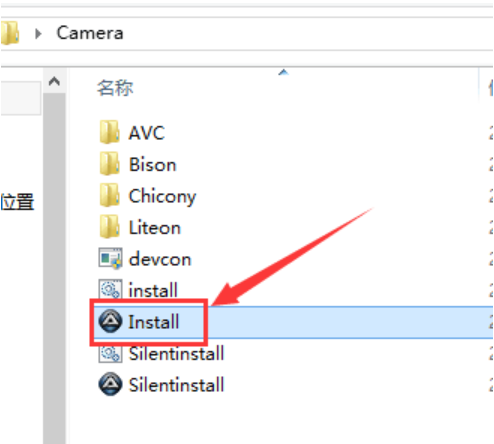Select the Silentinstall gear script icon
The height and width of the screenshot is (444, 494).
[110, 352]
